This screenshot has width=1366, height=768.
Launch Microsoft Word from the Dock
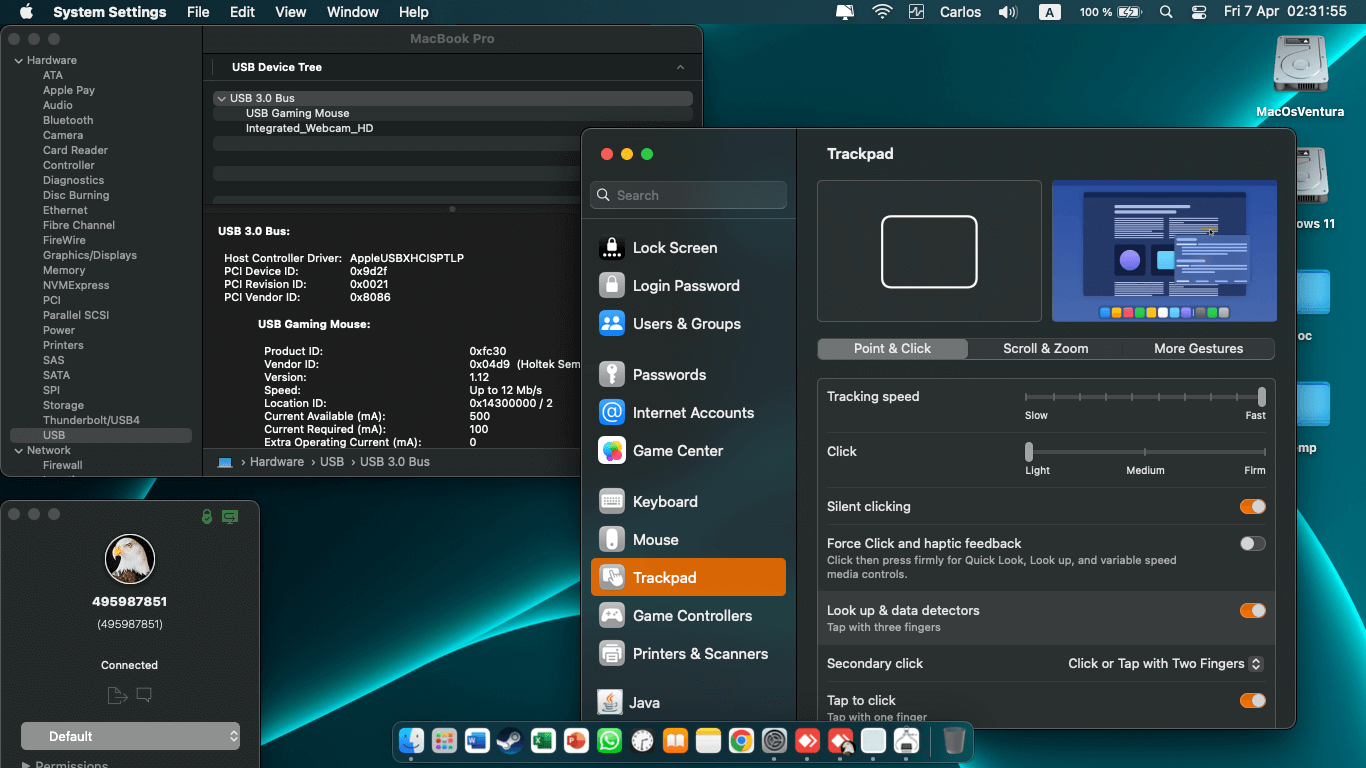[477, 741]
